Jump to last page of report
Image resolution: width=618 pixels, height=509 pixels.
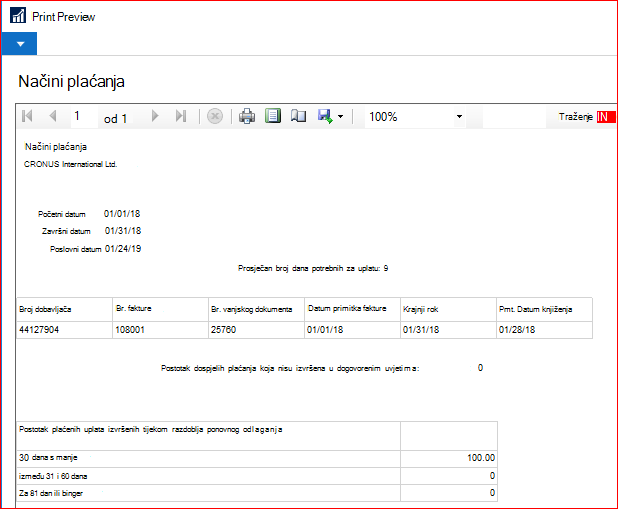pos(181,116)
